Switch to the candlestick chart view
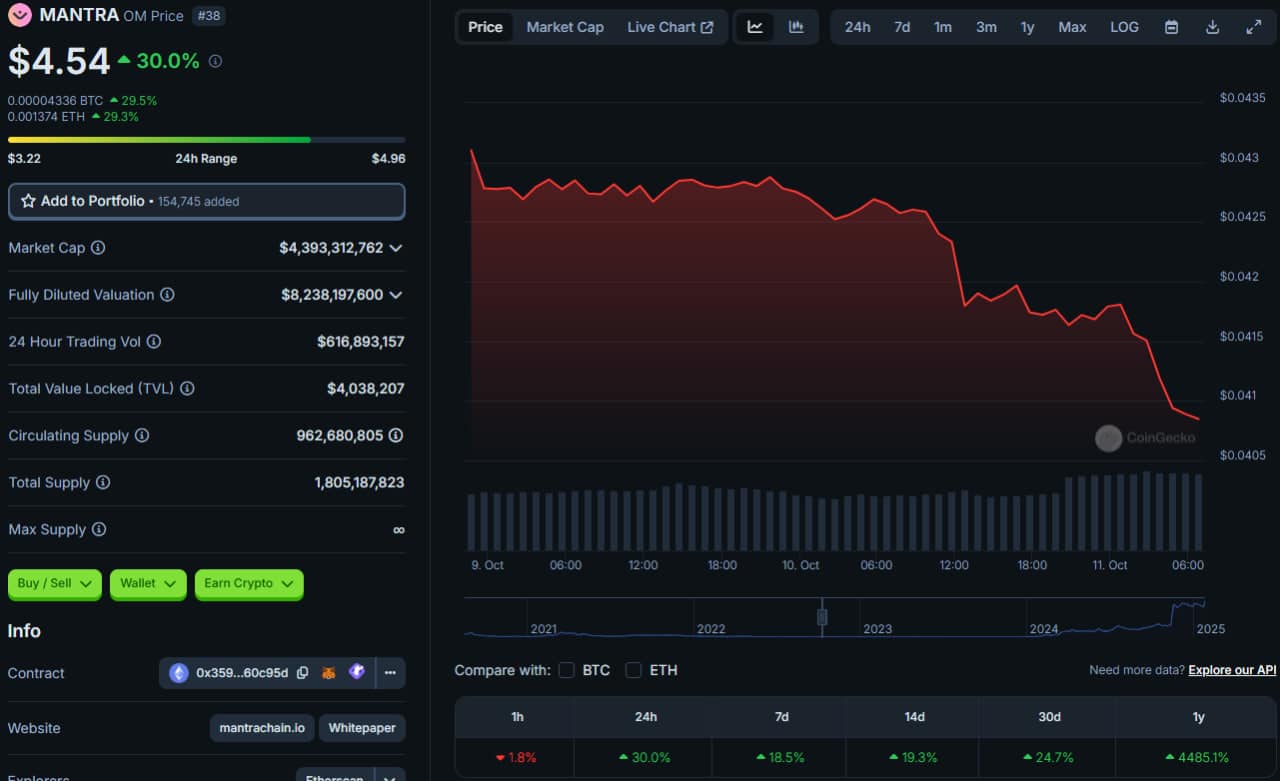The image size is (1280, 781). pyautogui.click(x=796, y=27)
